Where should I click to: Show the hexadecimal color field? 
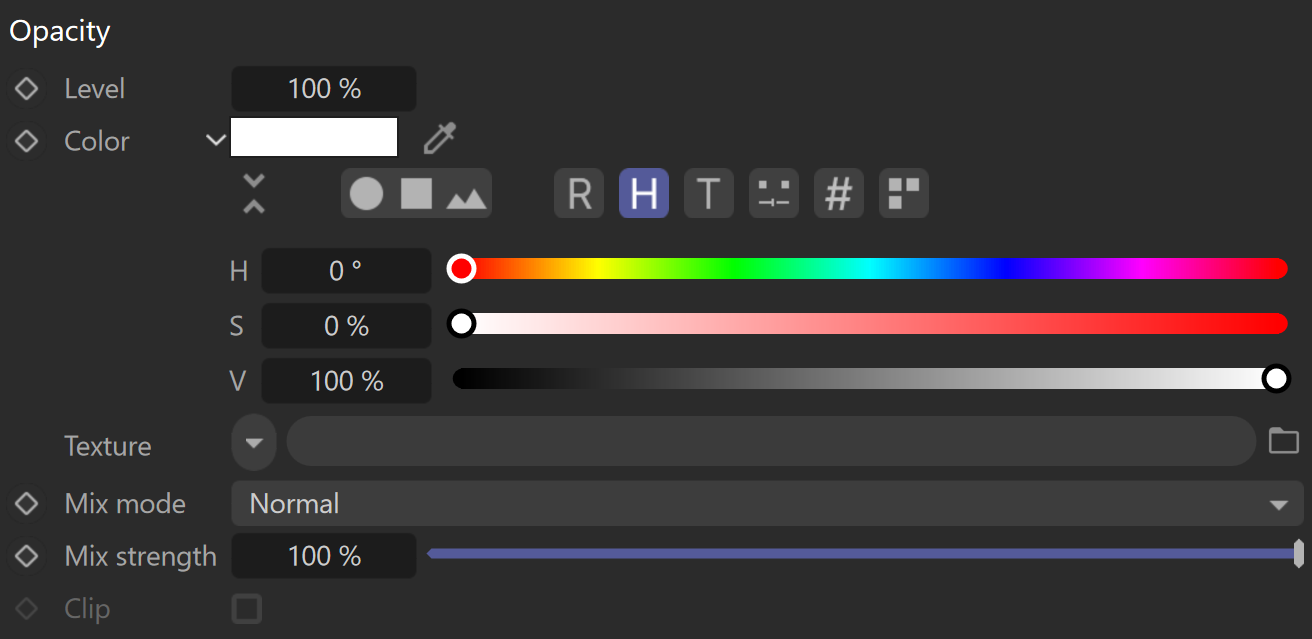(x=838, y=193)
